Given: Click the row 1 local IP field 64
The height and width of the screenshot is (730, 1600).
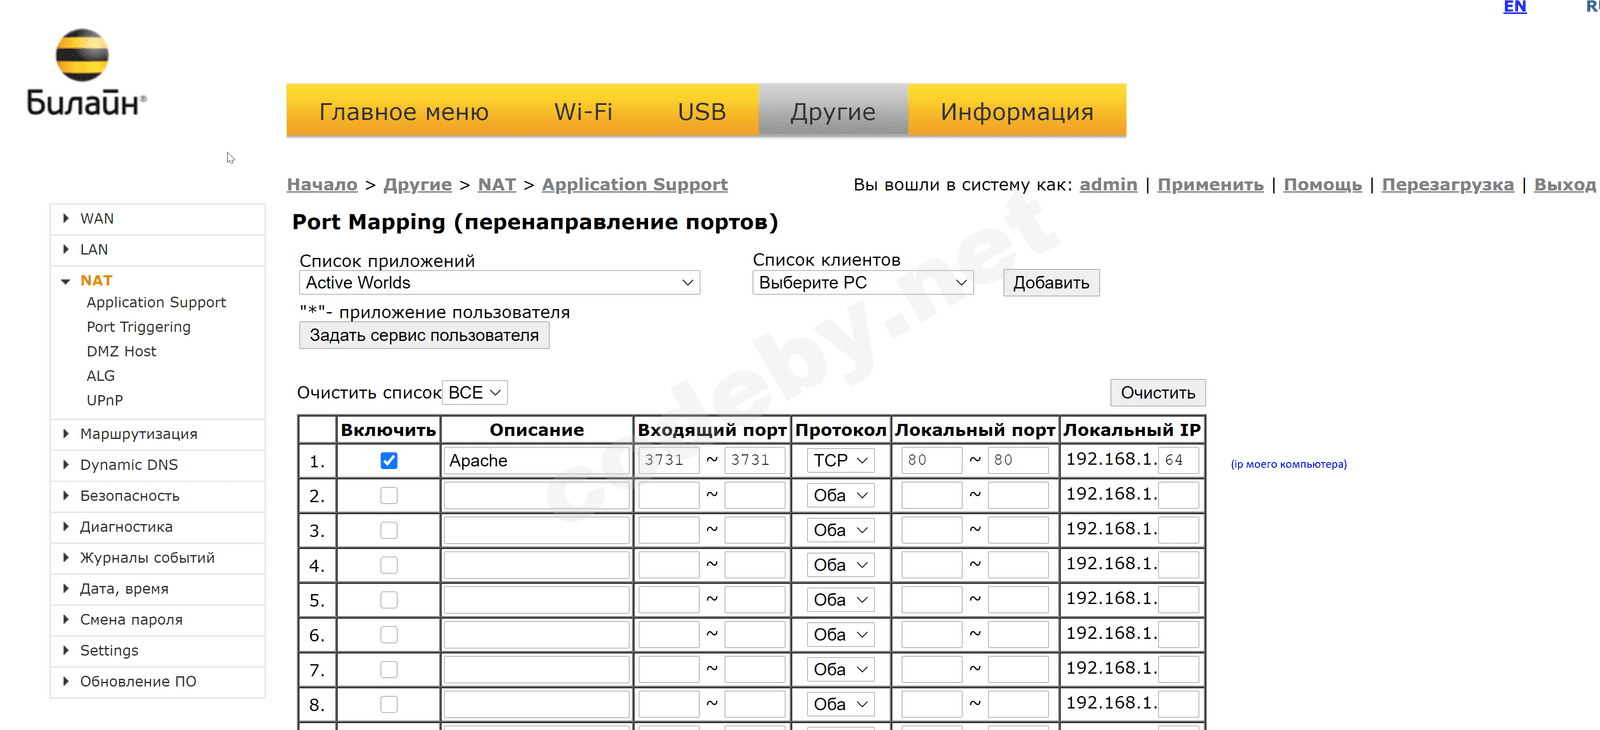Looking at the screenshot, I should tap(1179, 460).
